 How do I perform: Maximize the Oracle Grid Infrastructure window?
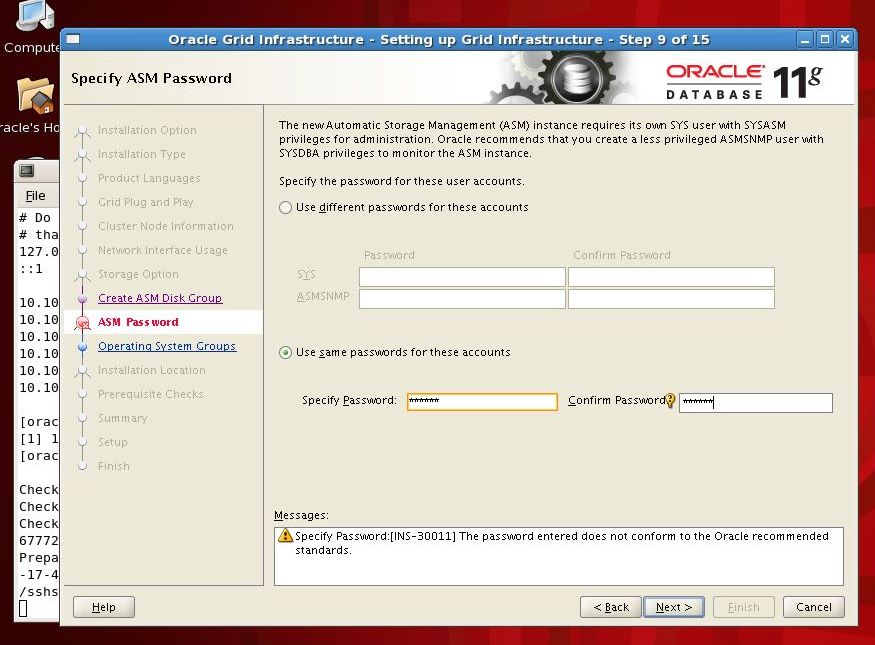coord(825,39)
